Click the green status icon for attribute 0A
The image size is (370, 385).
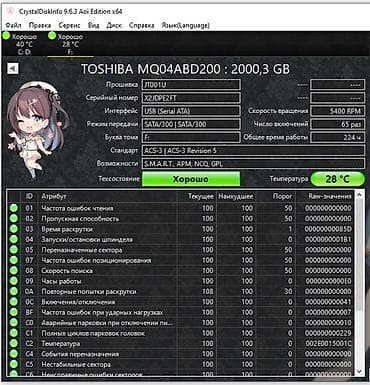pyautogui.click(x=14, y=291)
